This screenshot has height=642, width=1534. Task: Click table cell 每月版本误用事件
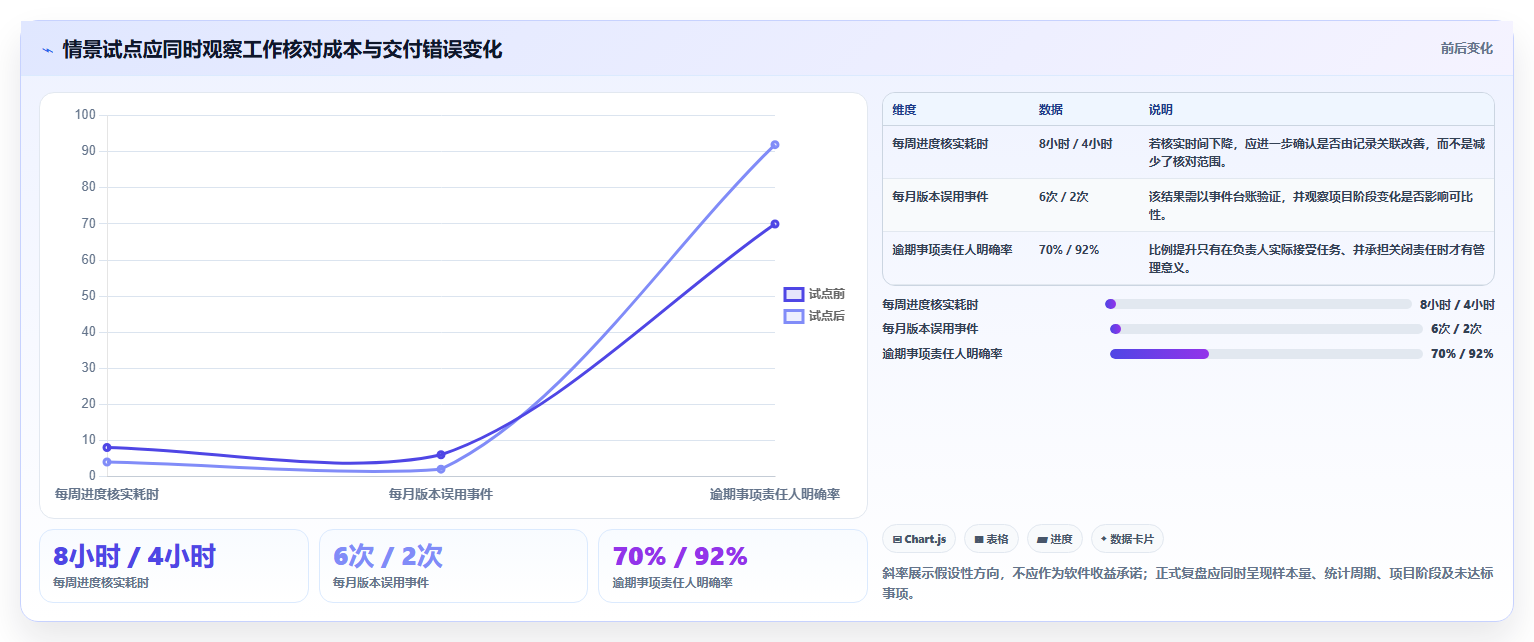[x=941, y=197]
